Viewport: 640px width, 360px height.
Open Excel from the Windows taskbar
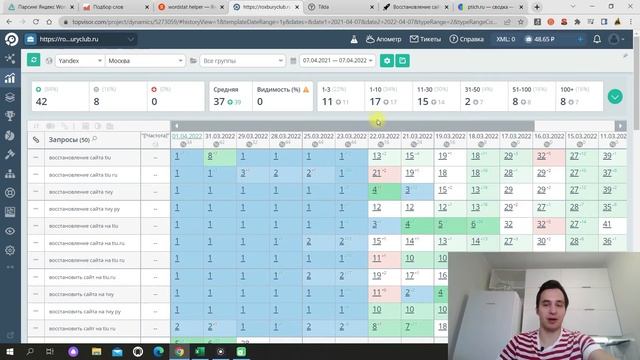tap(200, 351)
